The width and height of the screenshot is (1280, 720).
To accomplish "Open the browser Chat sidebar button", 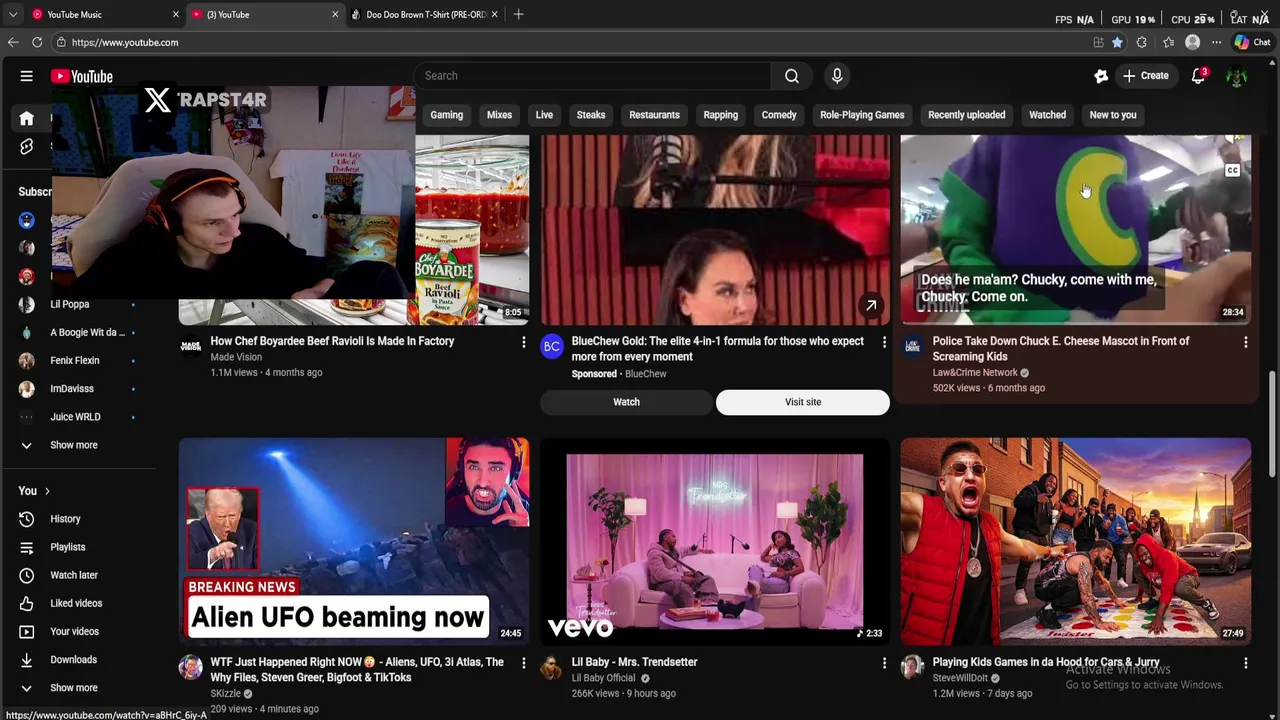I will (1251, 42).
